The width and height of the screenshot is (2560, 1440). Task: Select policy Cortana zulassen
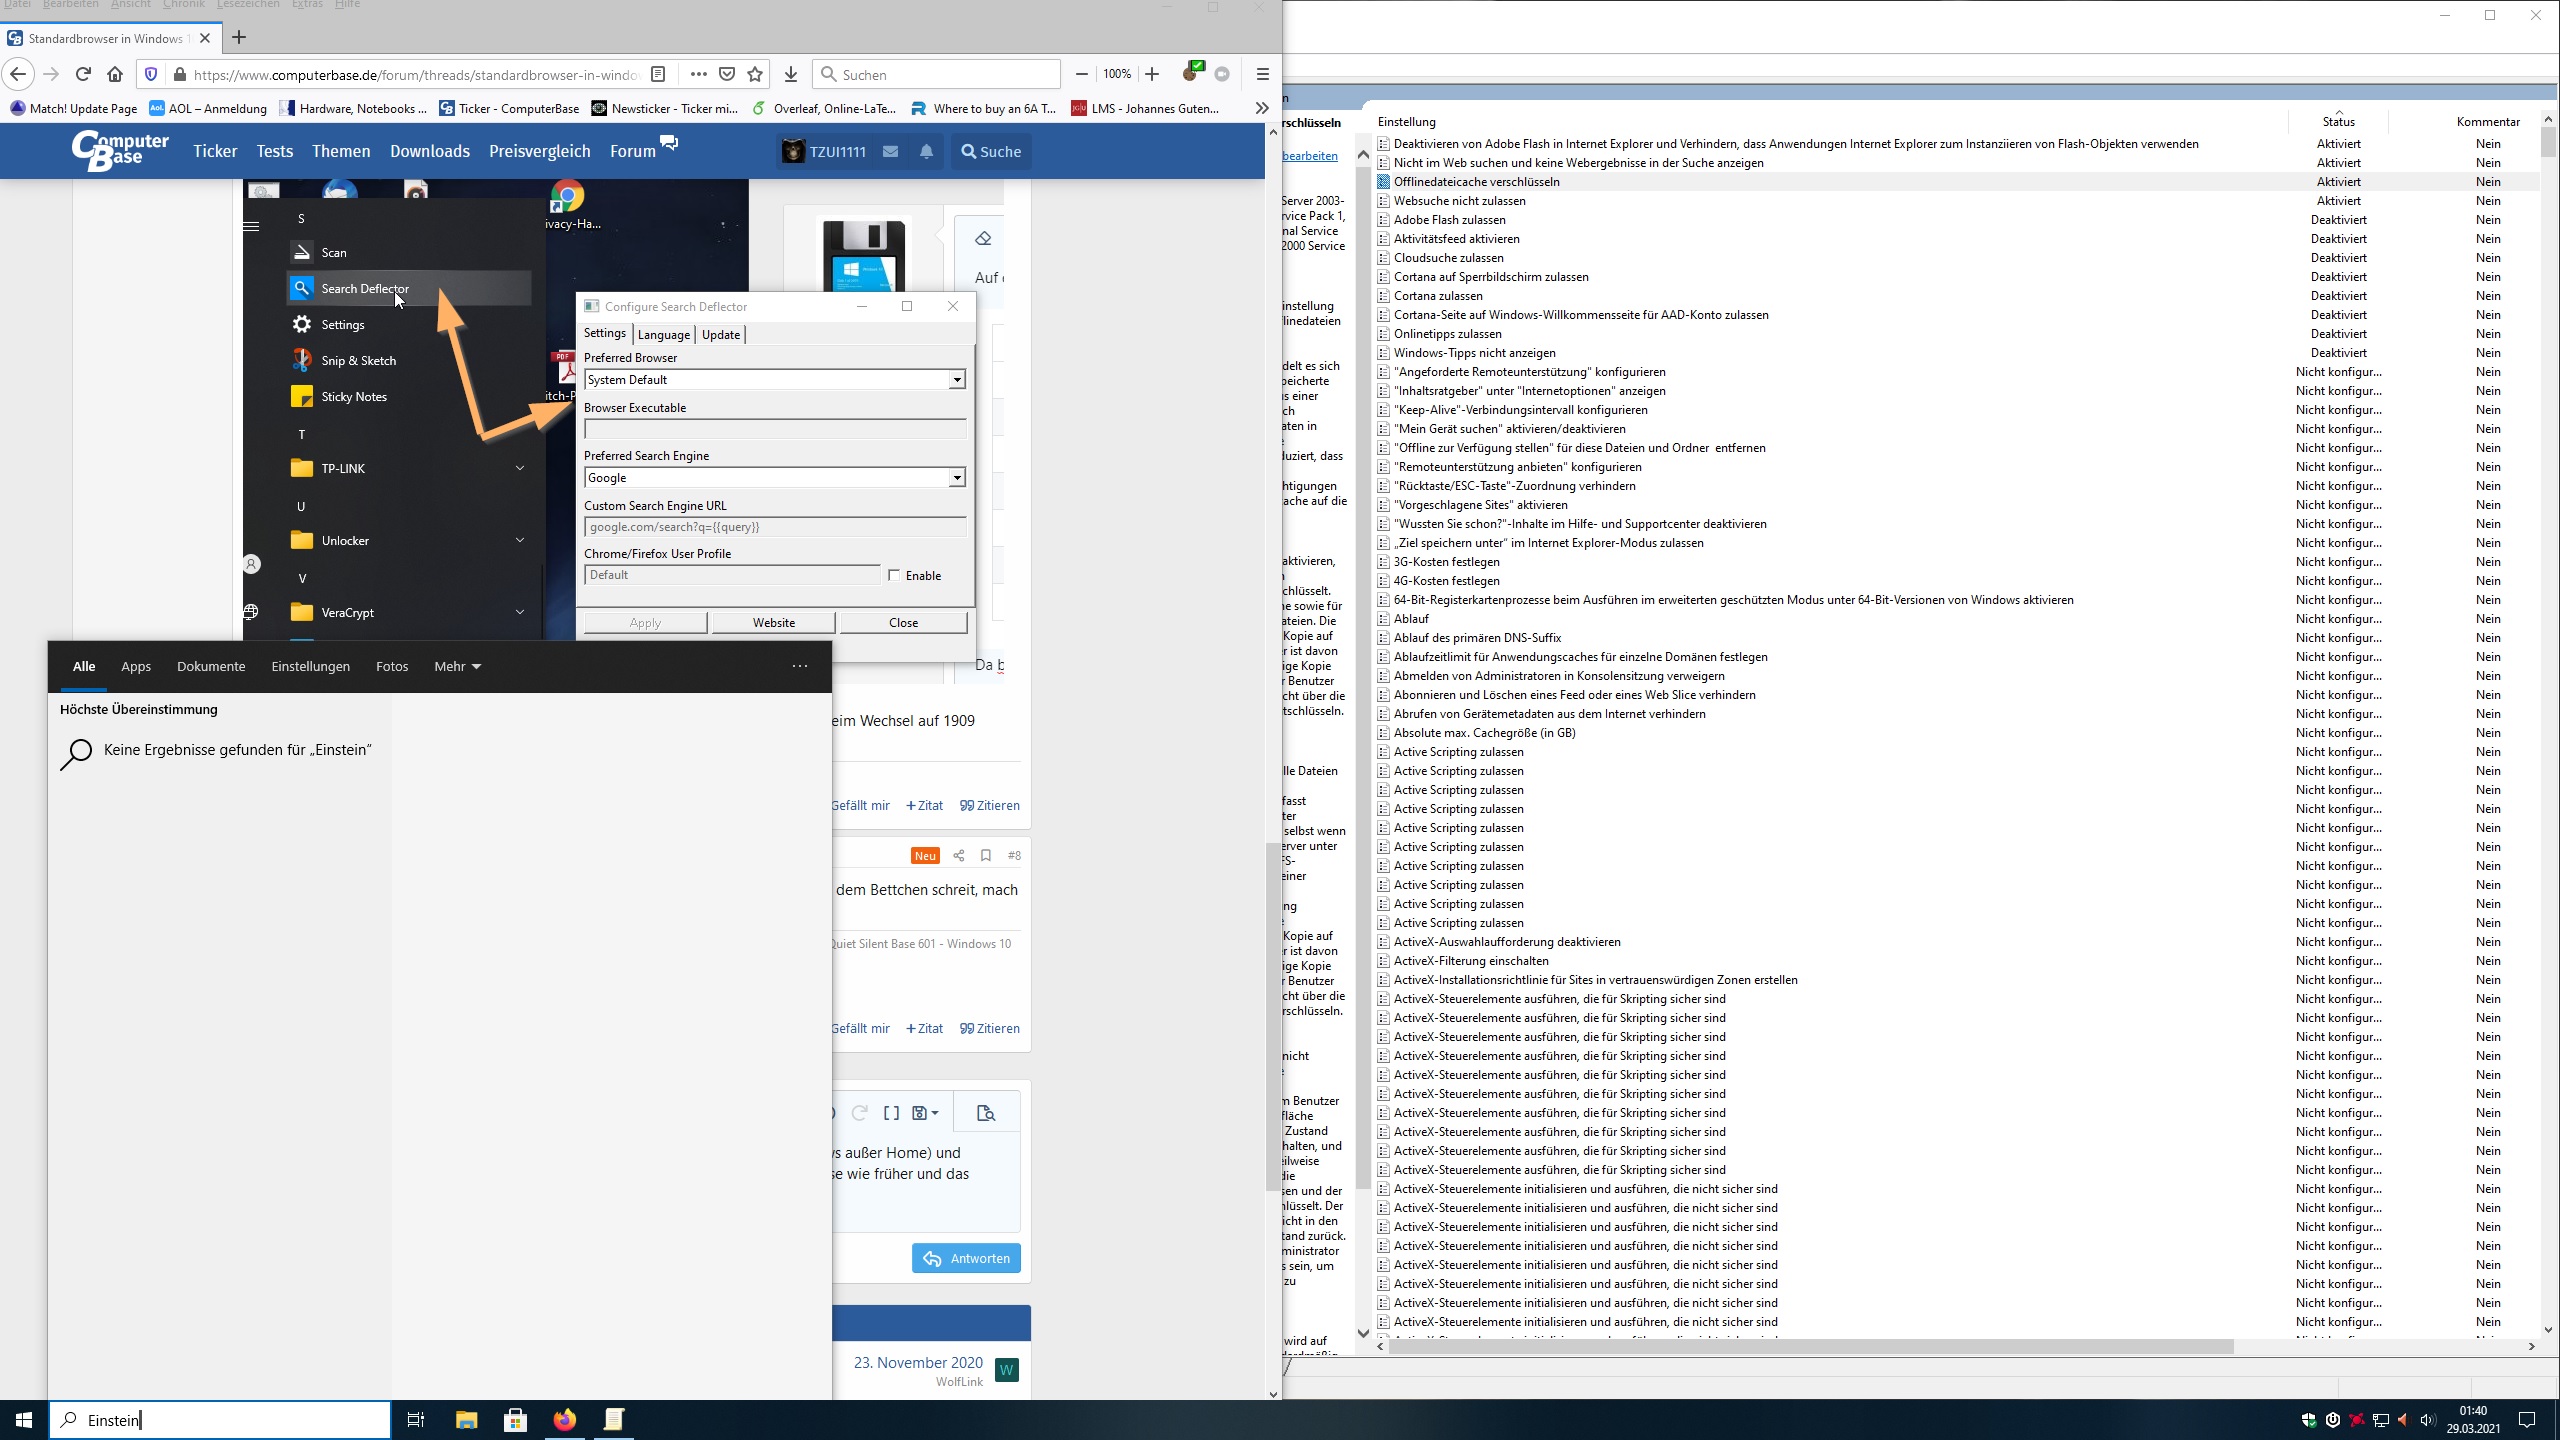[1438, 296]
